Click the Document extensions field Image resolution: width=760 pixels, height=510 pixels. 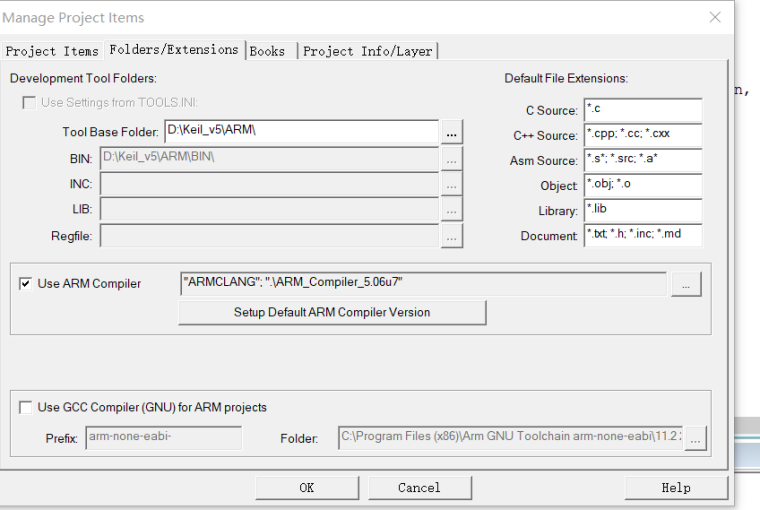tap(642, 236)
